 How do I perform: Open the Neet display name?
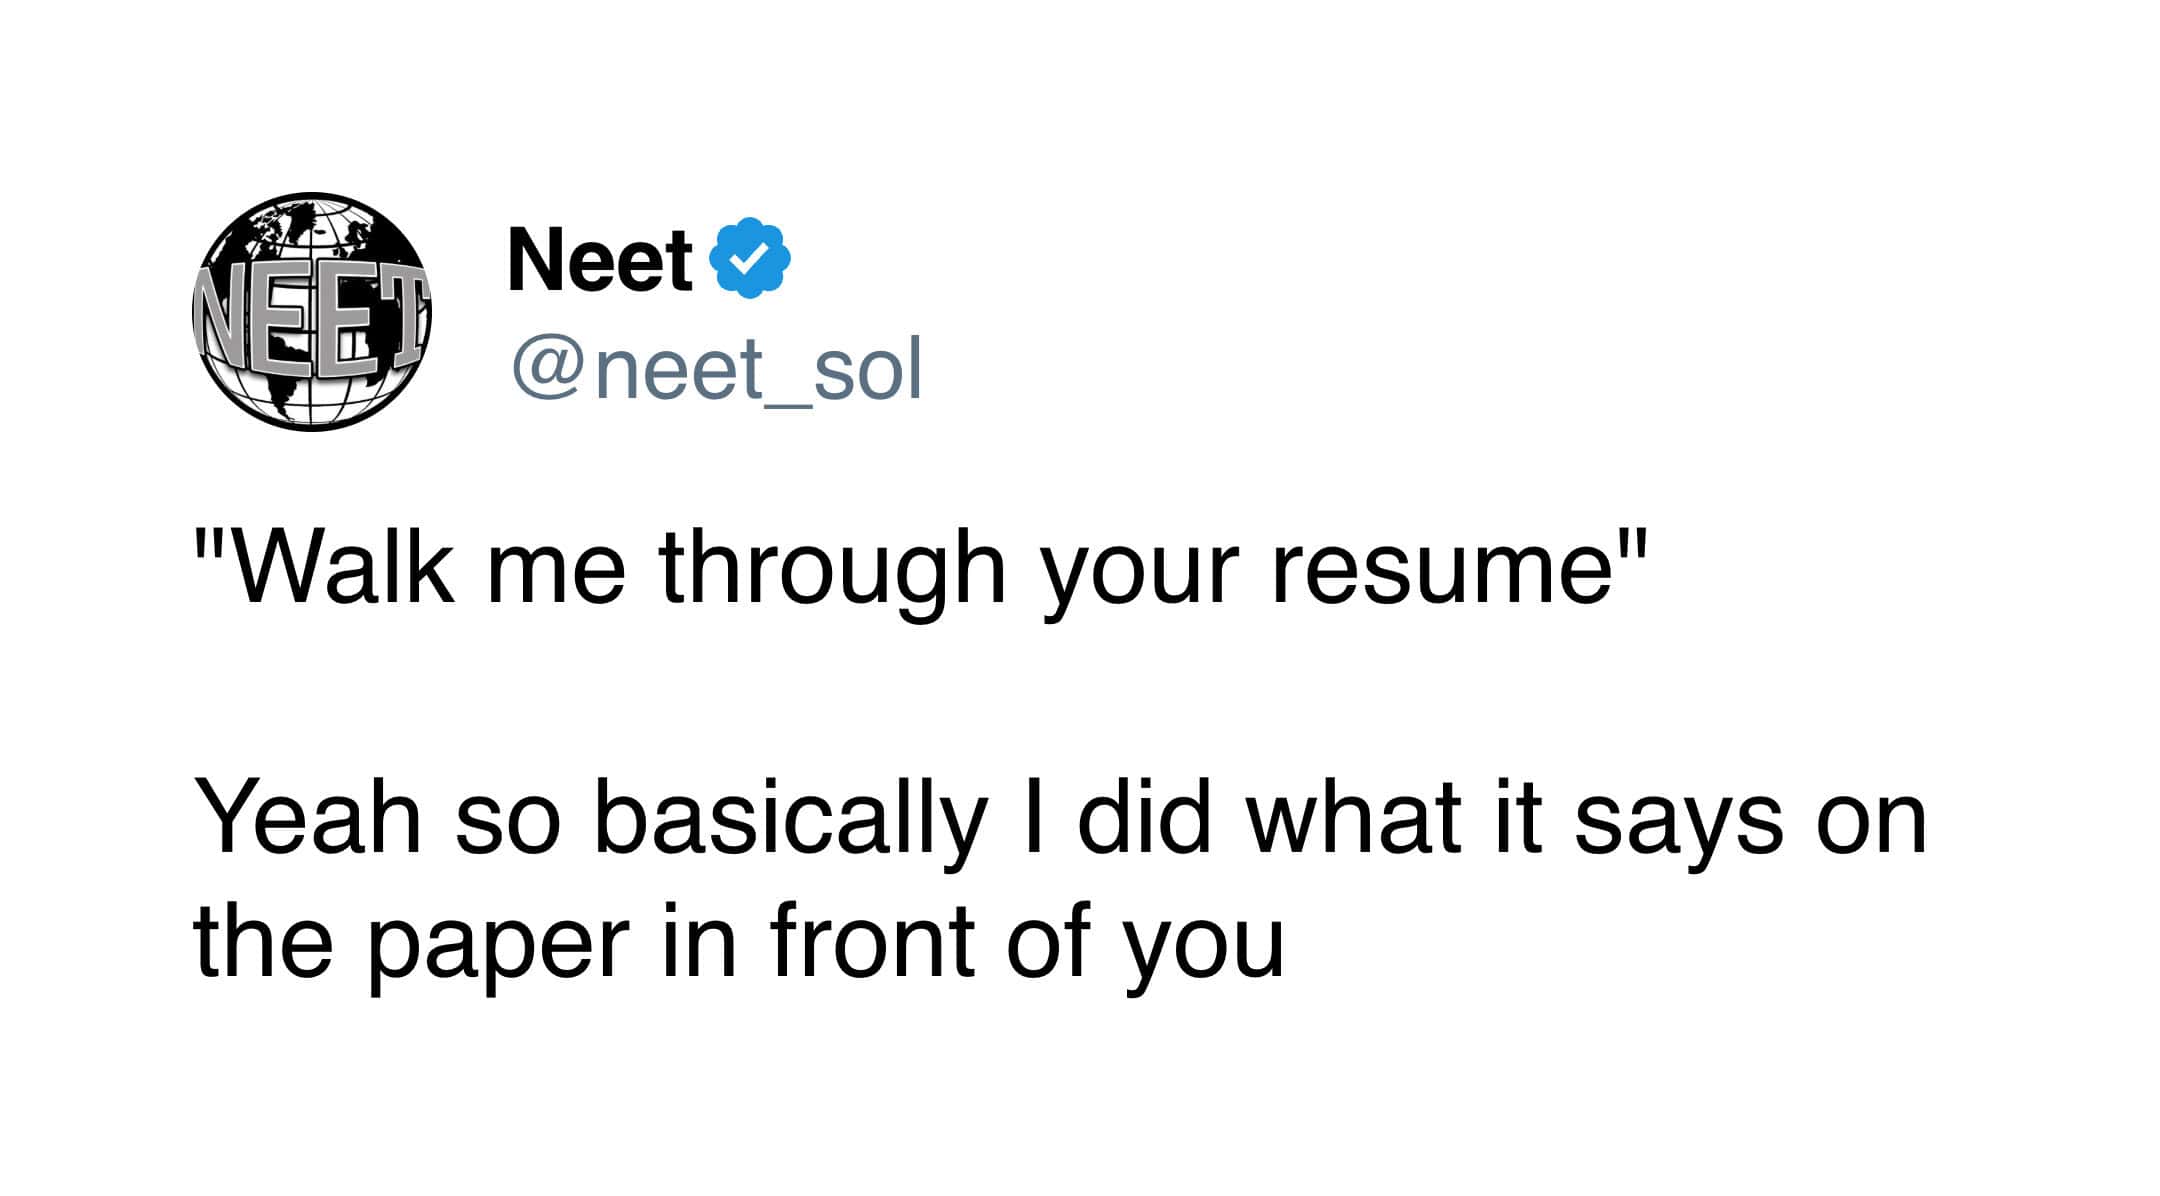pos(600,260)
